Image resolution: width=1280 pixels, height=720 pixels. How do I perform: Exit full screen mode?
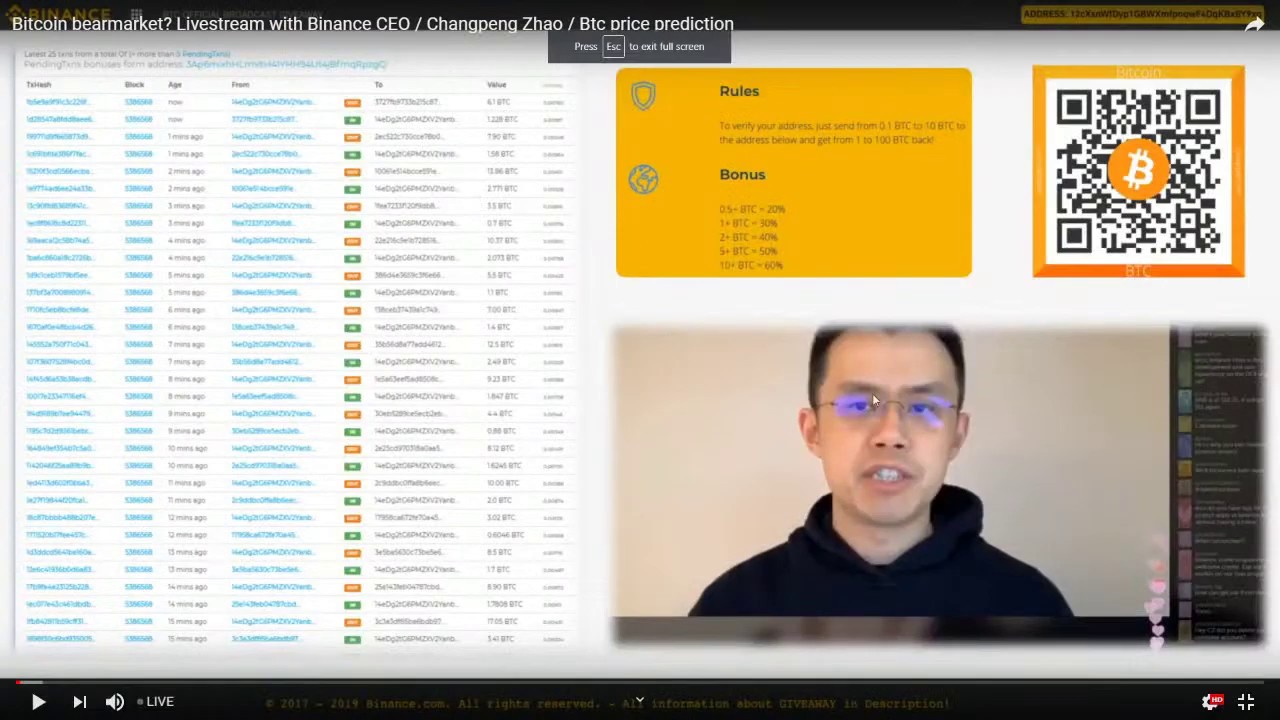[1246, 702]
